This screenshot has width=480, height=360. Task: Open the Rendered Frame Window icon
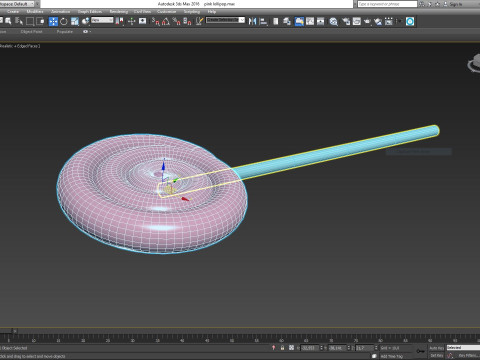(357, 22)
